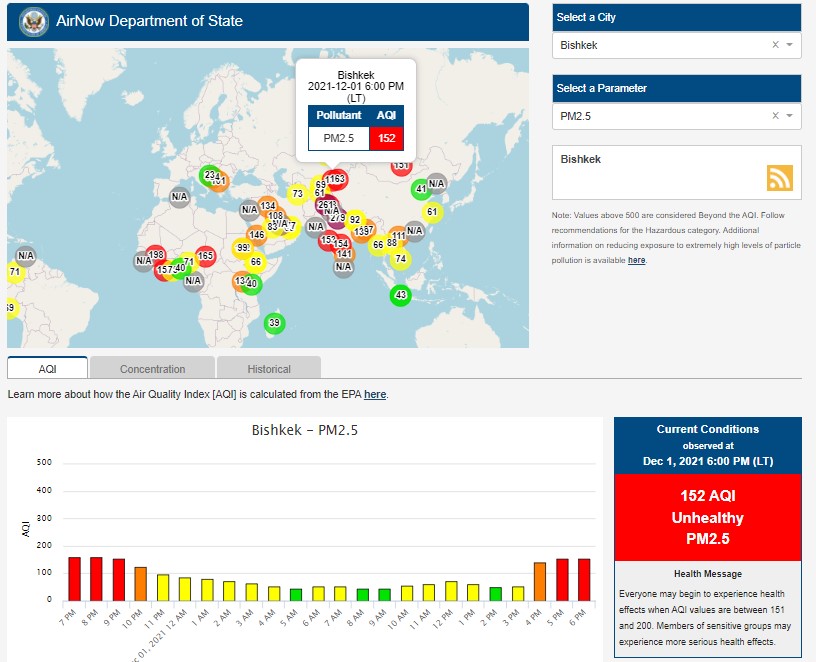Click the red 152 AQI cell in popup

click(386, 138)
